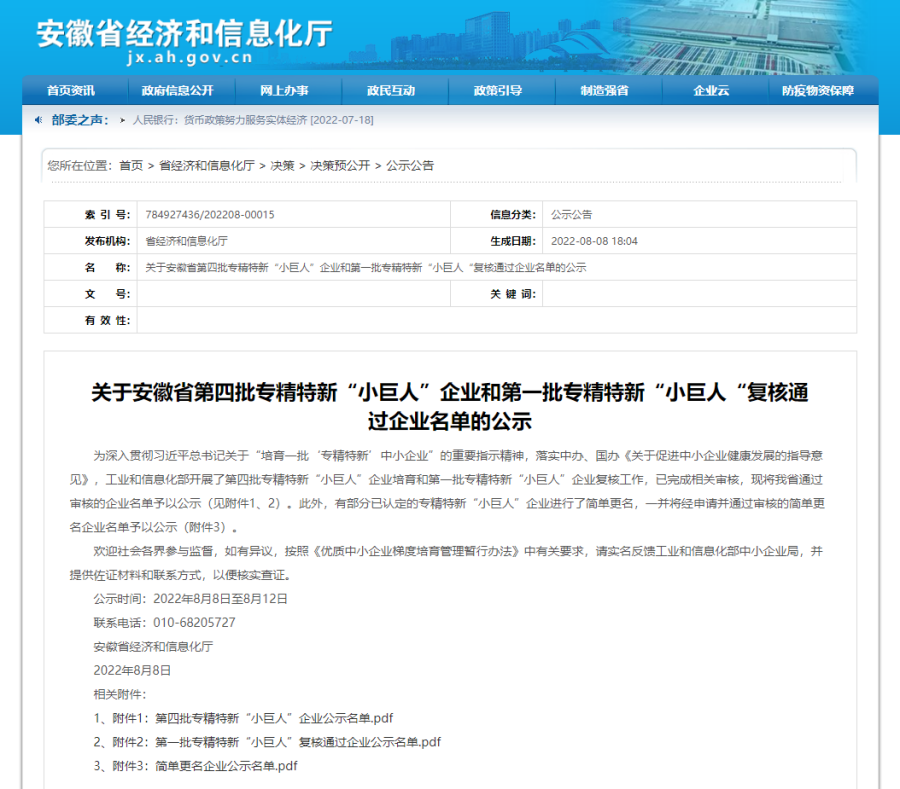The width and height of the screenshot is (900, 789).
Task: Click 省经济和信息化厅 in the breadcrumb
Action: click(207, 166)
